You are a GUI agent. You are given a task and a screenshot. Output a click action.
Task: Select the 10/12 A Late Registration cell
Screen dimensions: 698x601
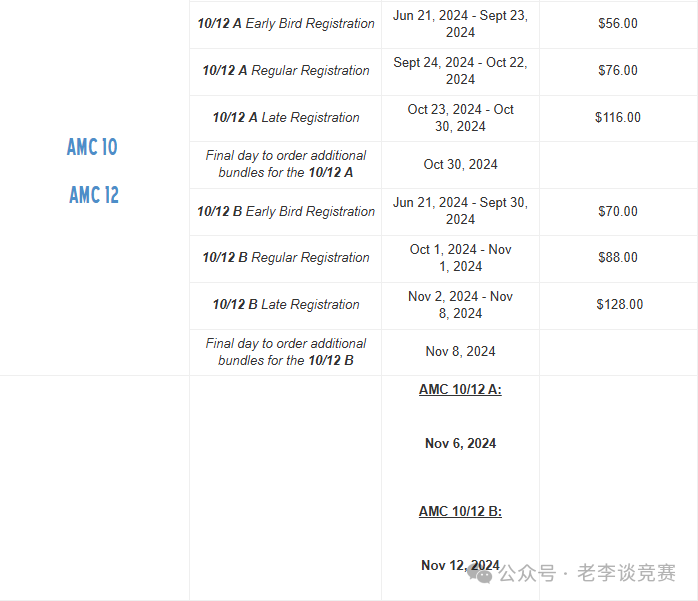(x=286, y=118)
